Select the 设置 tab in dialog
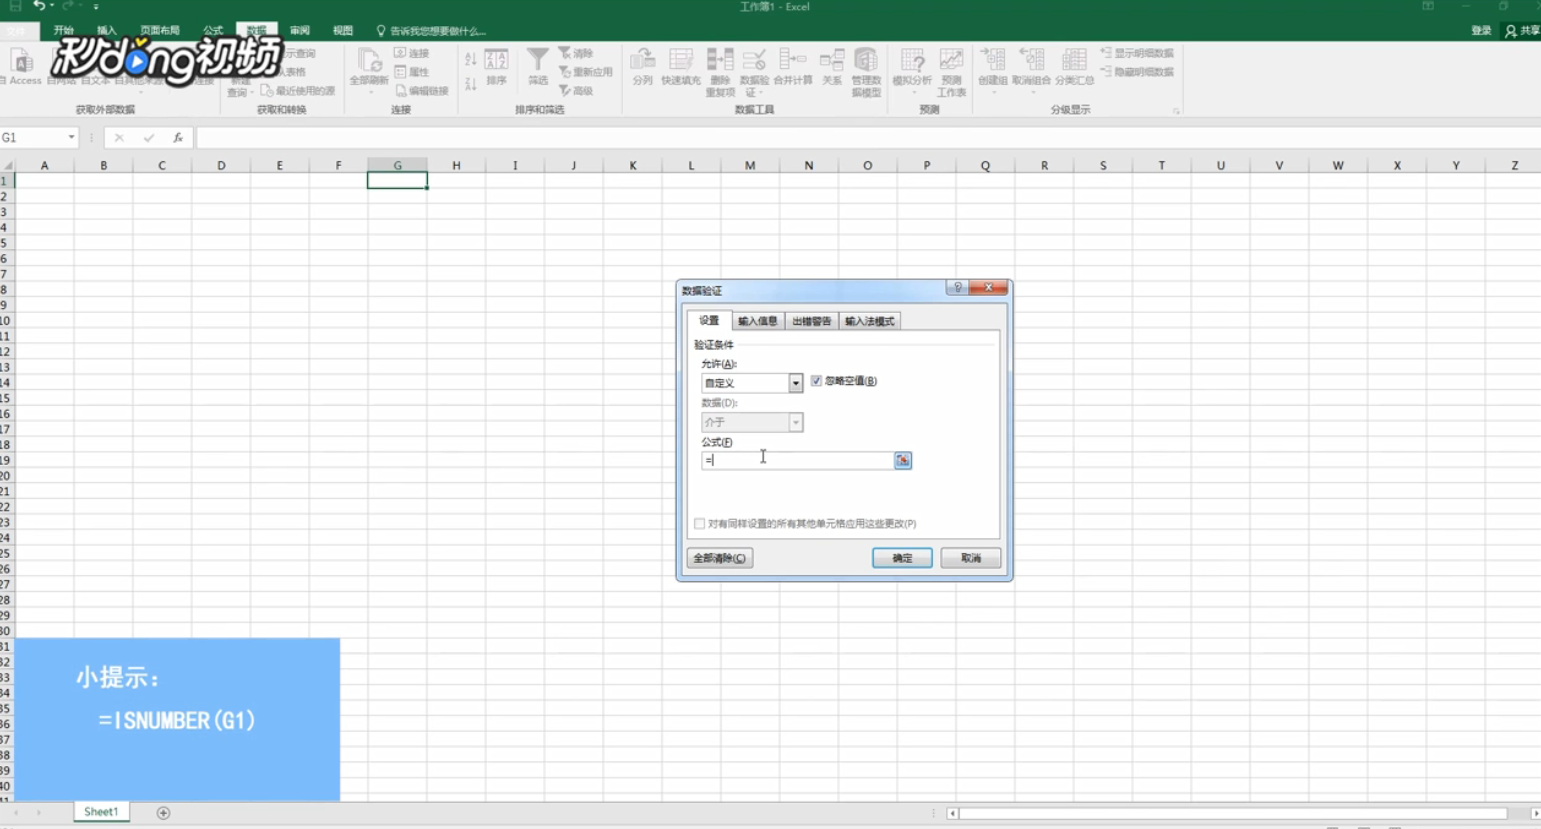This screenshot has height=829, width=1541. [709, 320]
